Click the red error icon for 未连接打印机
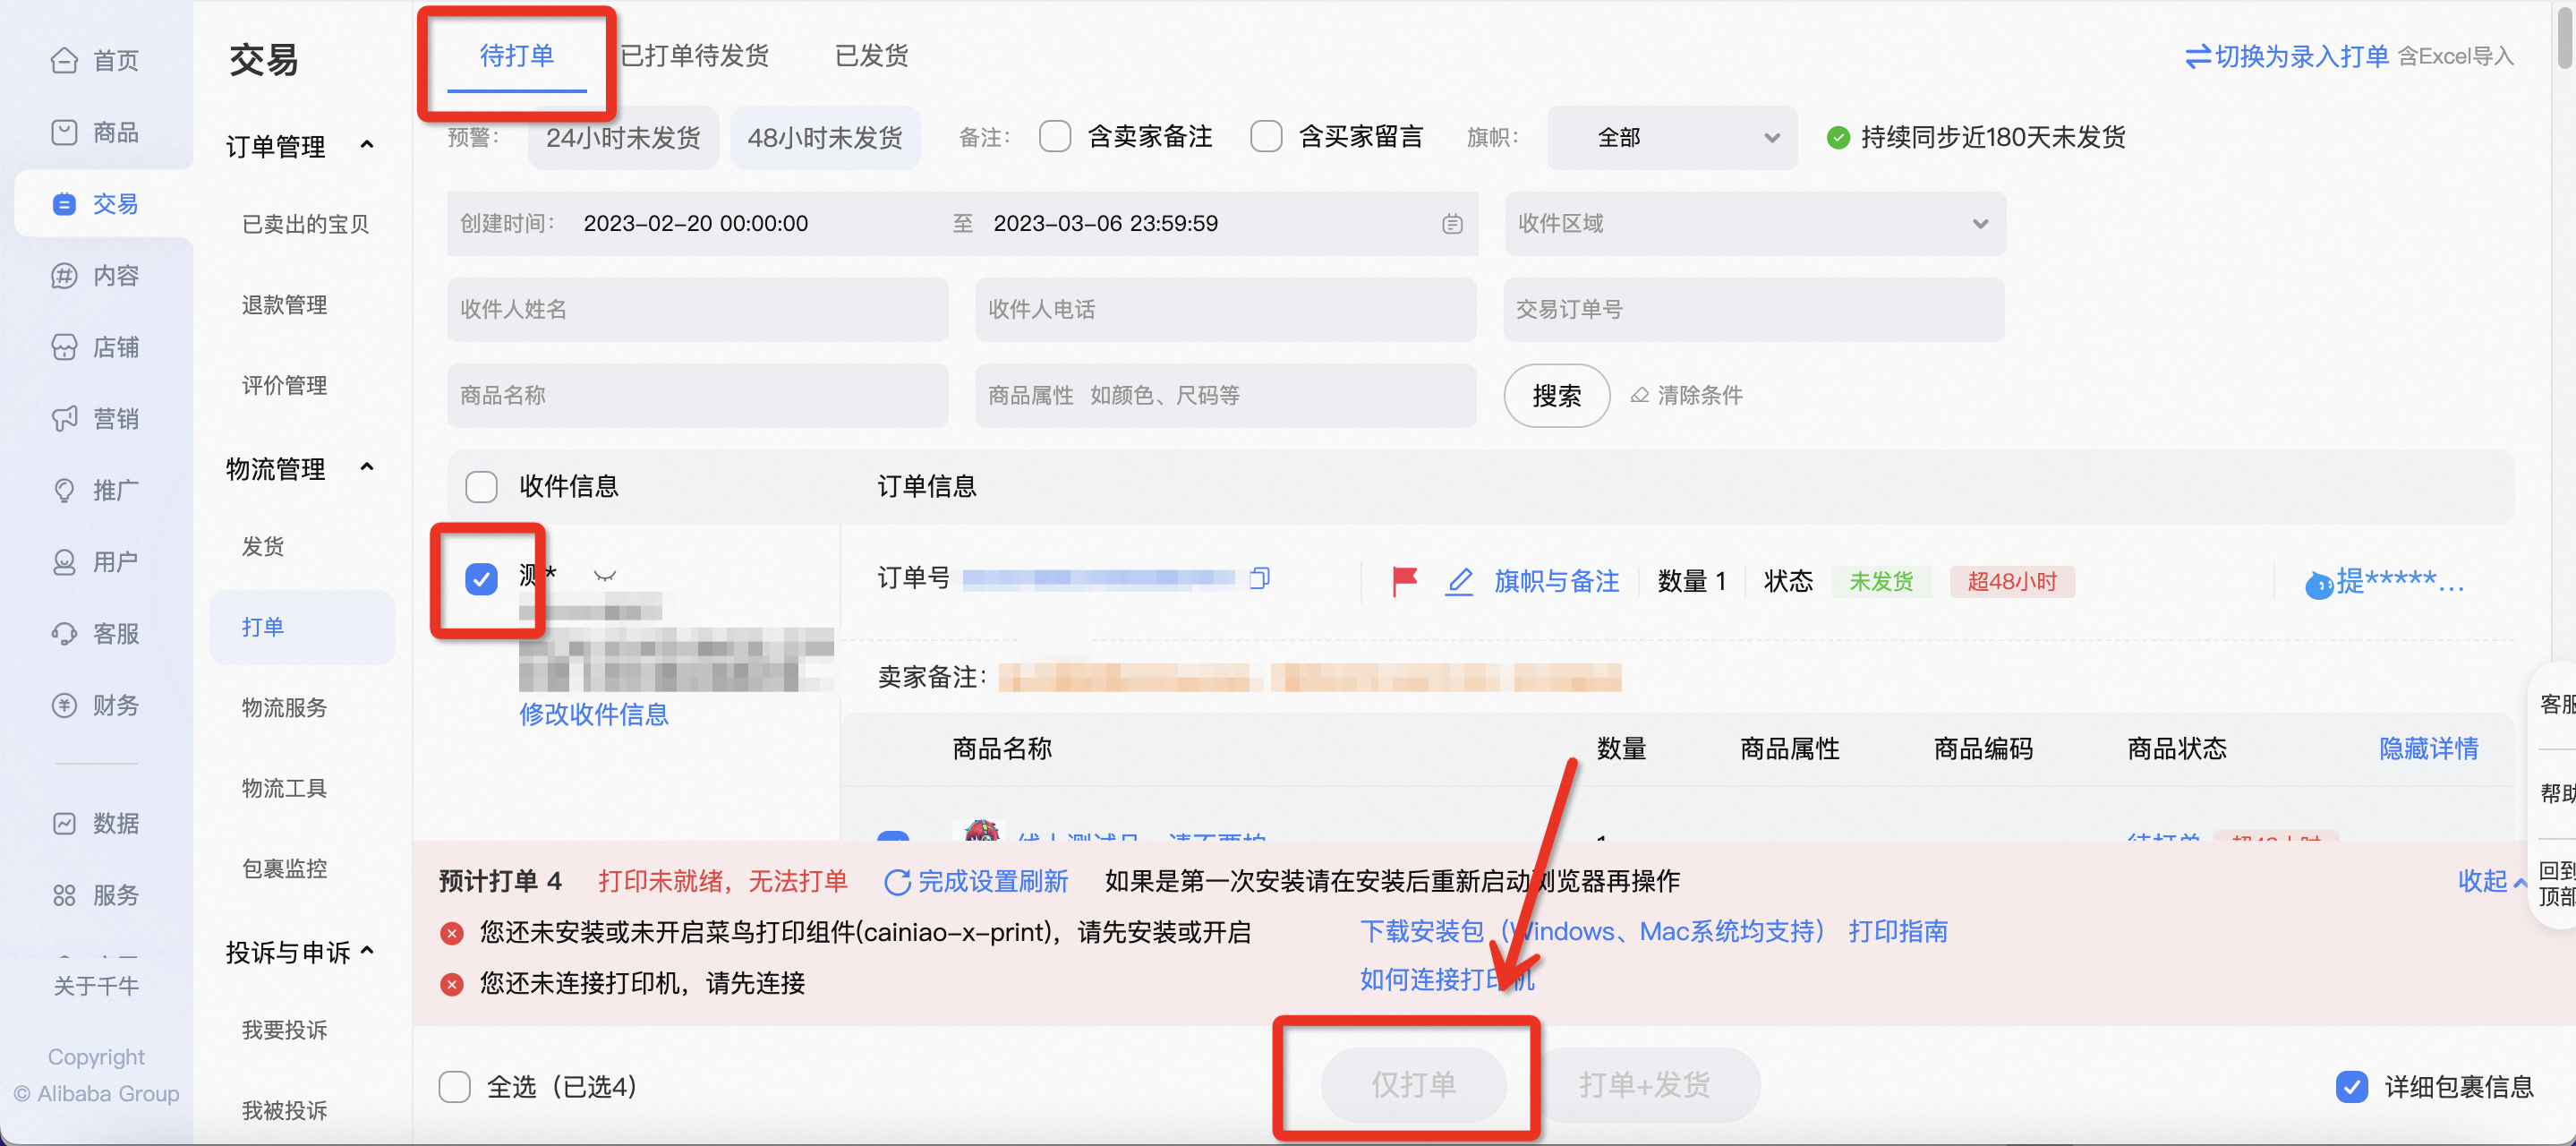2576x1146 pixels. point(452,984)
